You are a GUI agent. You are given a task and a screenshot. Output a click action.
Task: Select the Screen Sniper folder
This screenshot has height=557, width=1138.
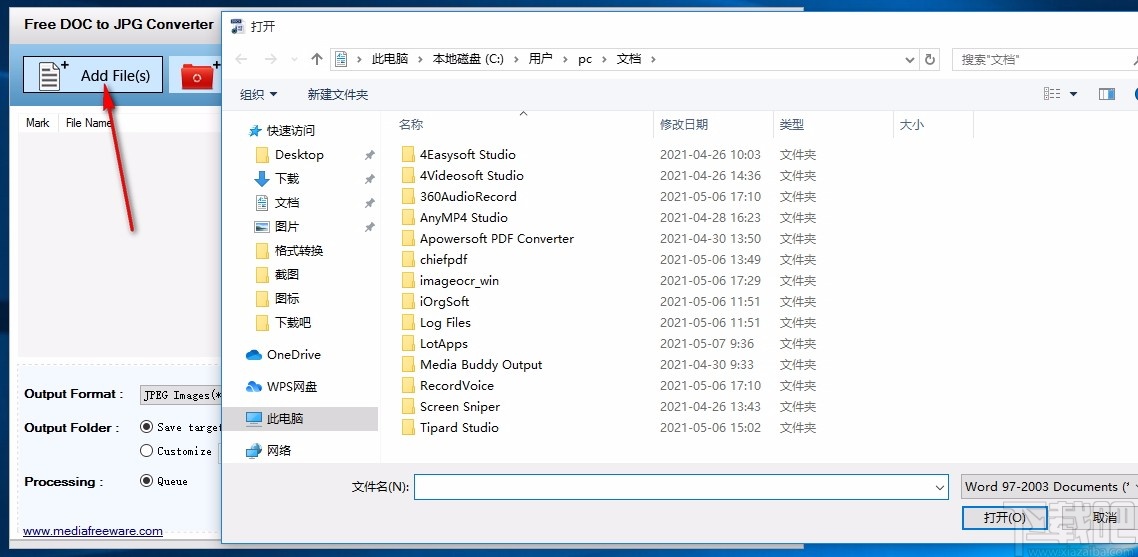(x=459, y=407)
